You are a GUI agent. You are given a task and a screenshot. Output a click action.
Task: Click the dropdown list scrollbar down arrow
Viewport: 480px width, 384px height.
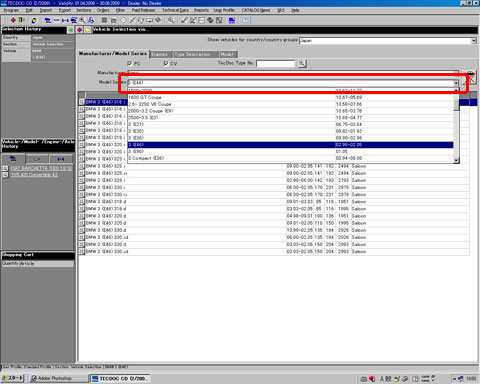click(456, 161)
